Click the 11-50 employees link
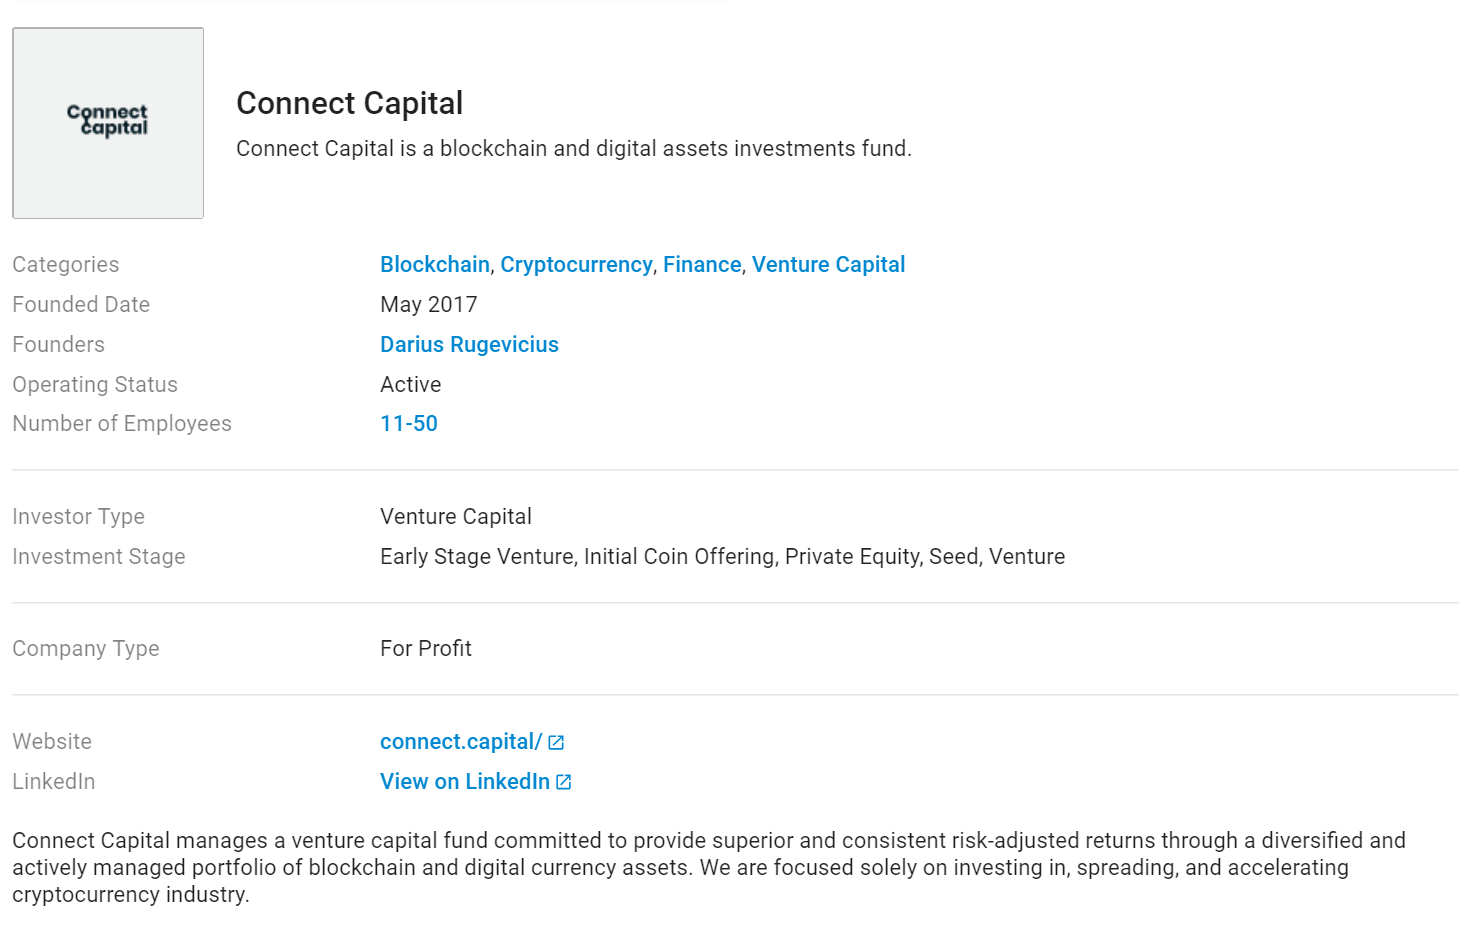 click(409, 423)
